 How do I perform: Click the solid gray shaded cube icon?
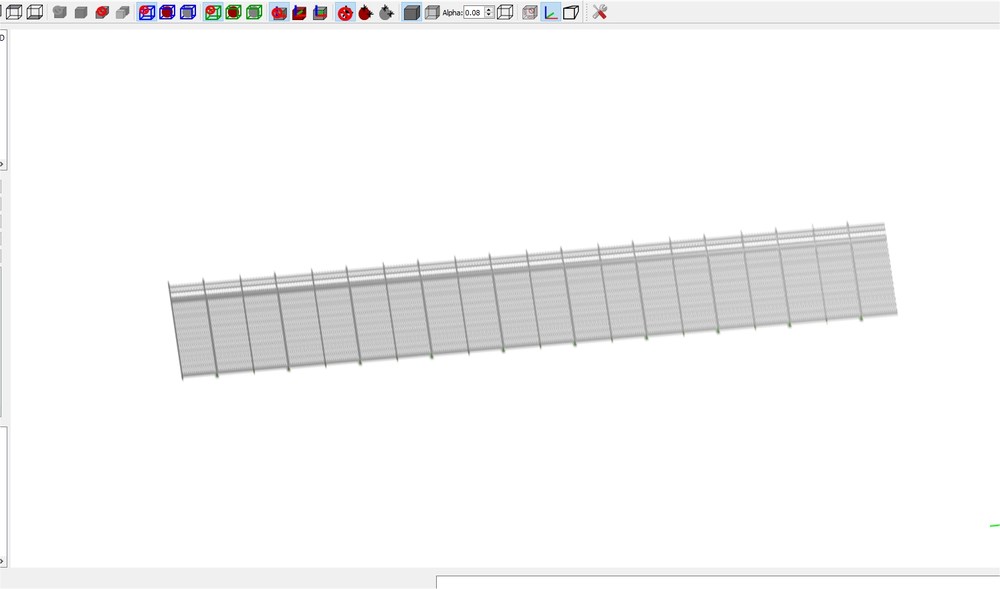[411, 12]
